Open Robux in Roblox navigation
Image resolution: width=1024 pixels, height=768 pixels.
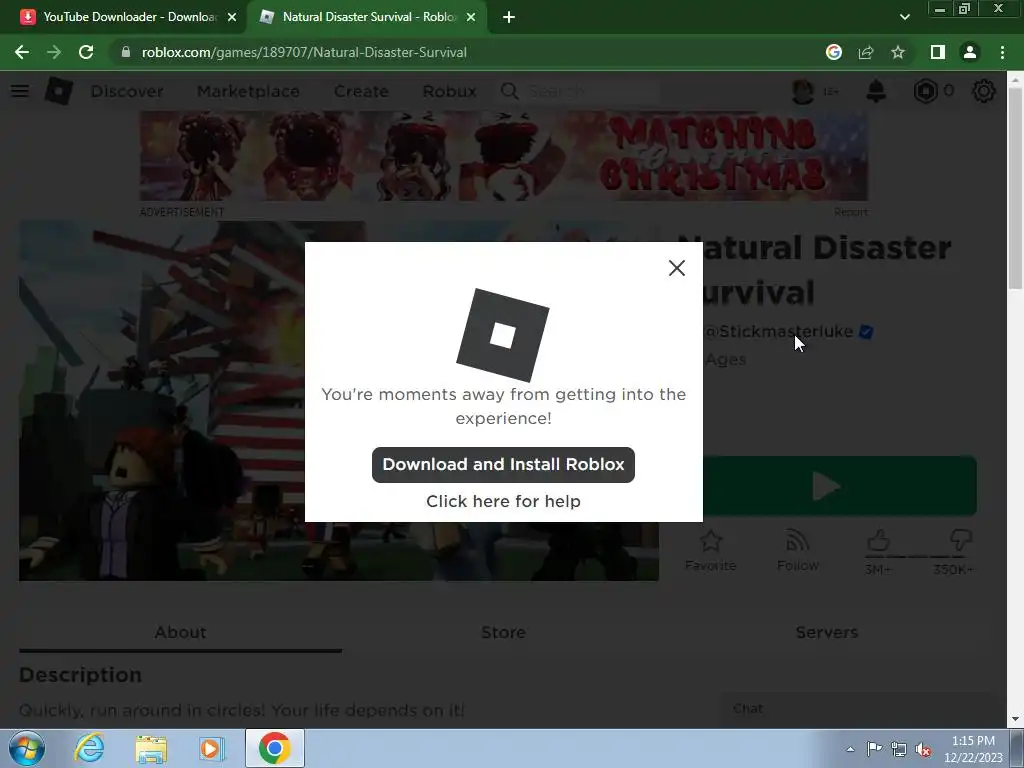(449, 91)
